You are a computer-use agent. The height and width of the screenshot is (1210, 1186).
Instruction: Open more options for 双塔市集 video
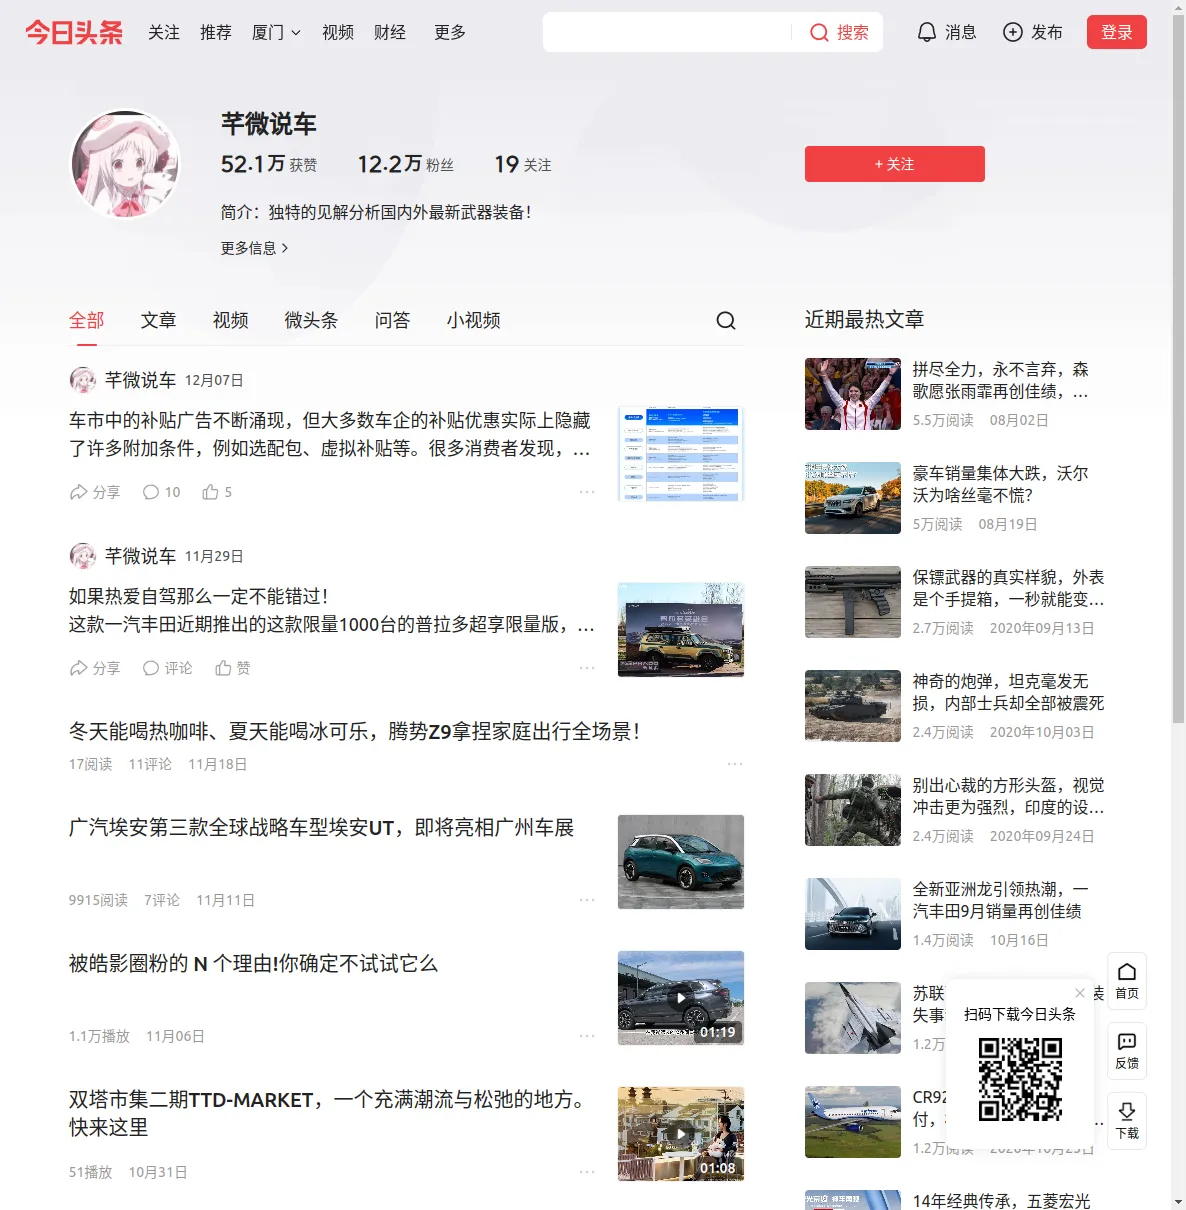587,1172
